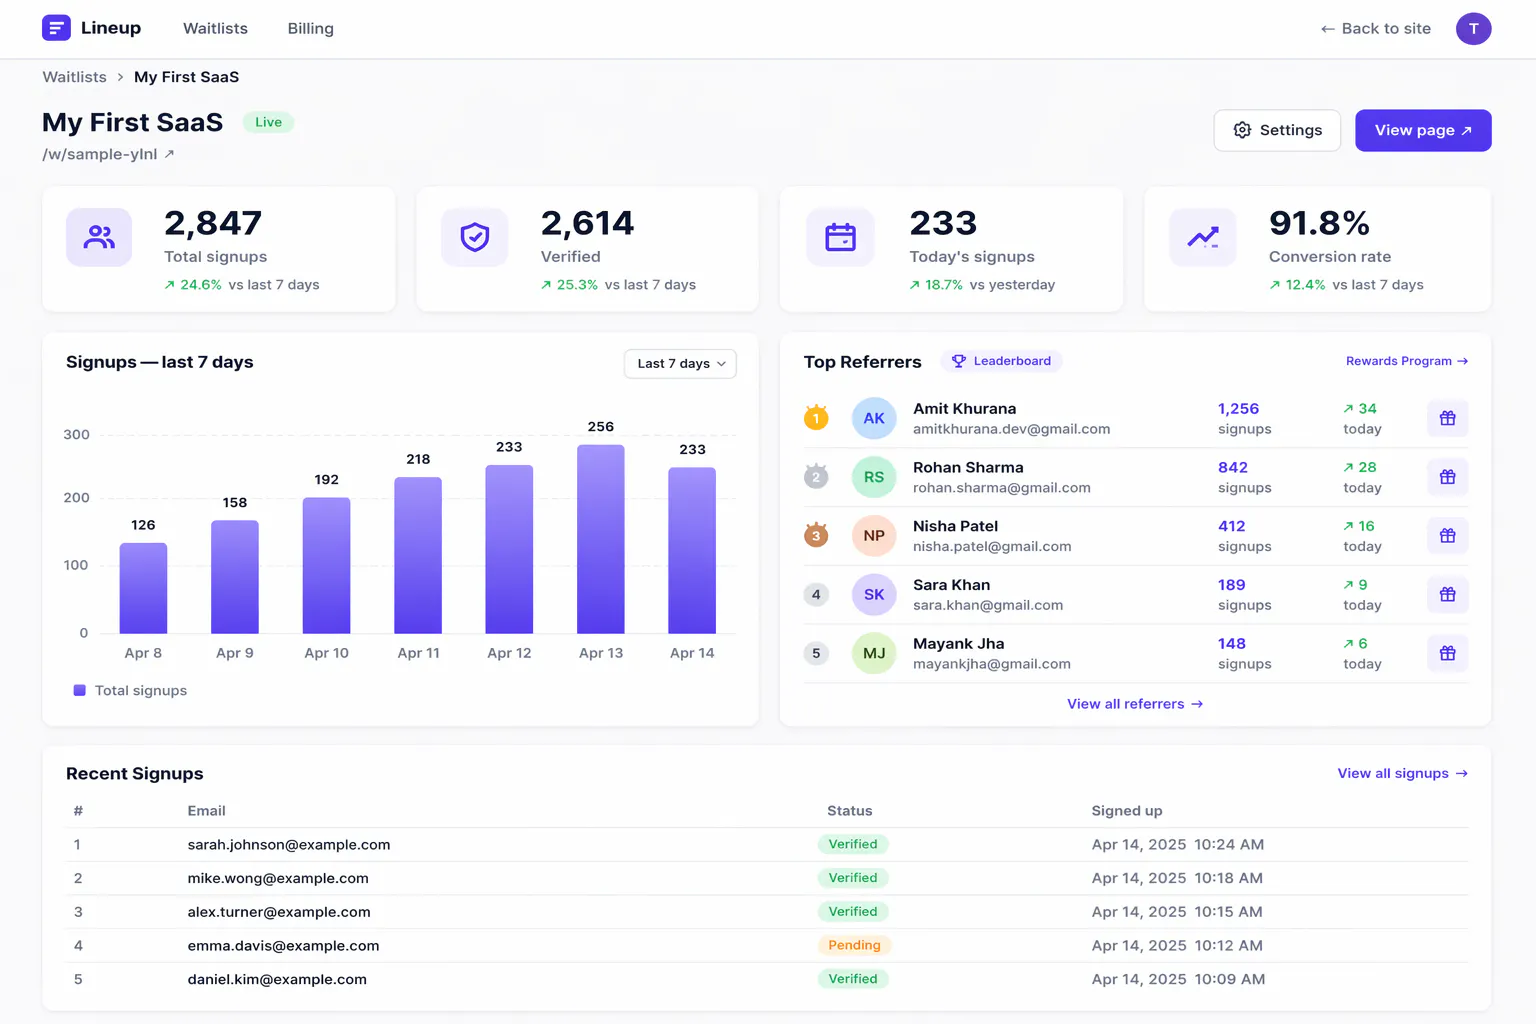Click the Leaderboard badge
The width and height of the screenshot is (1536, 1024).
pos(1001,361)
